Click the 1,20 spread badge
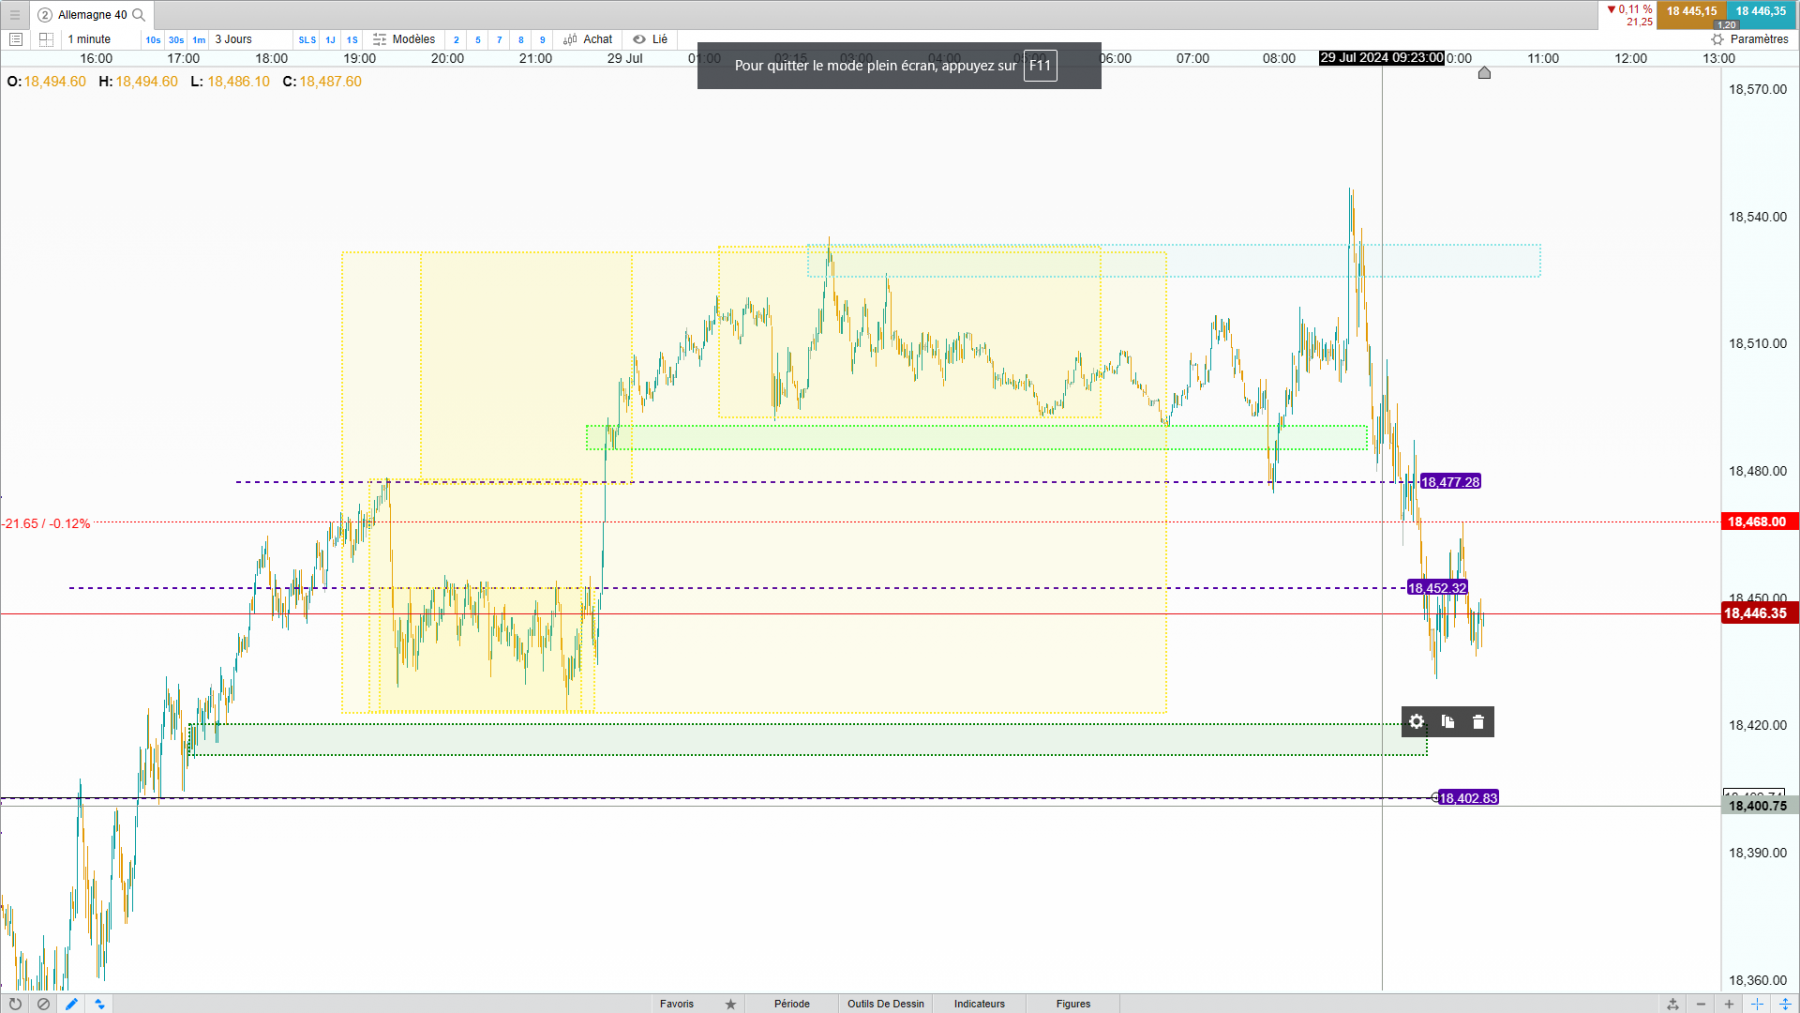The height and width of the screenshot is (1013, 1800). (x=1727, y=25)
